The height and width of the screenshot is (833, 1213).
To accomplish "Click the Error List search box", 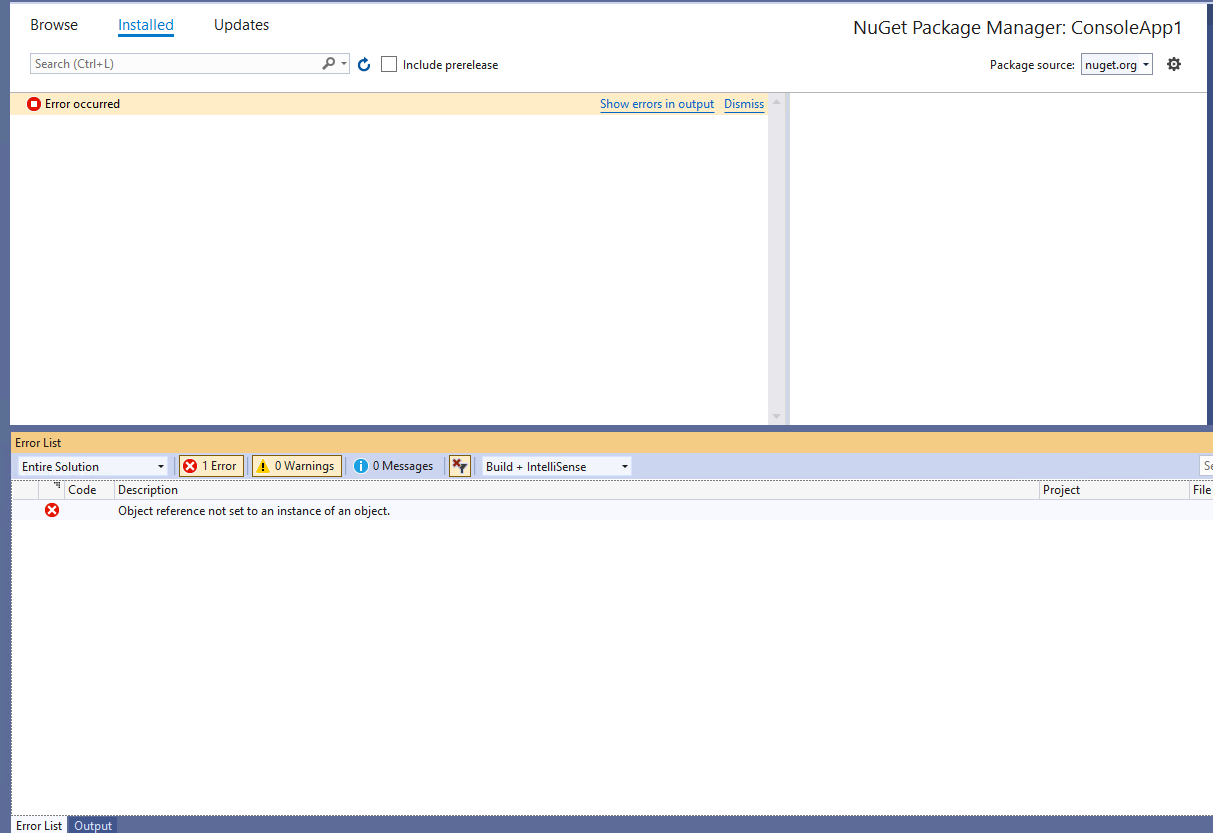I will 1206,466.
